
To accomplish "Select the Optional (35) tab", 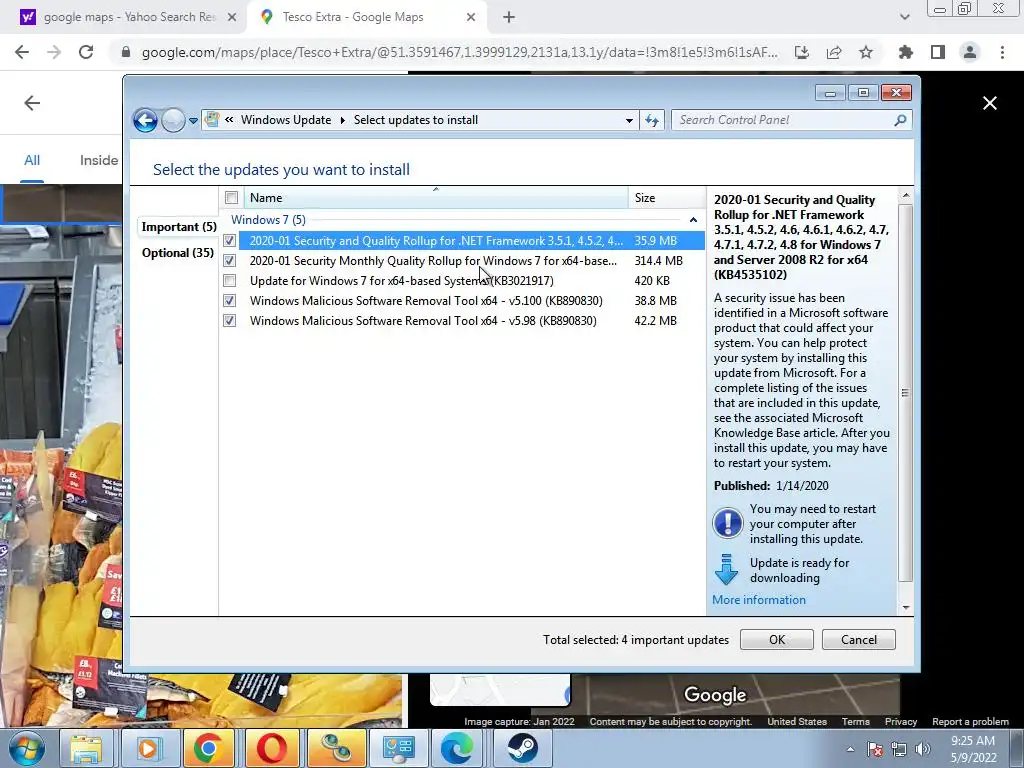I will (178, 253).
